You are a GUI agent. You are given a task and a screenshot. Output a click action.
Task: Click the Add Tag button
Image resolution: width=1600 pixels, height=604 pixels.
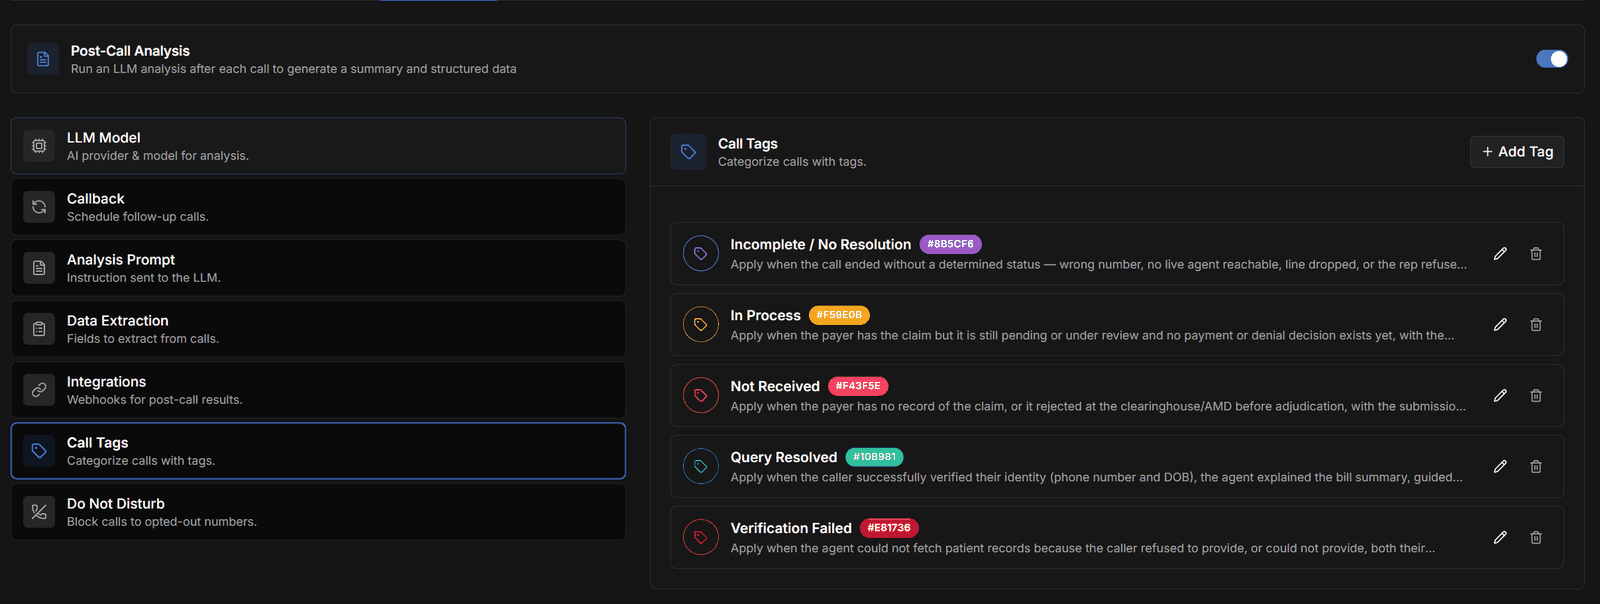point(1517,152)
